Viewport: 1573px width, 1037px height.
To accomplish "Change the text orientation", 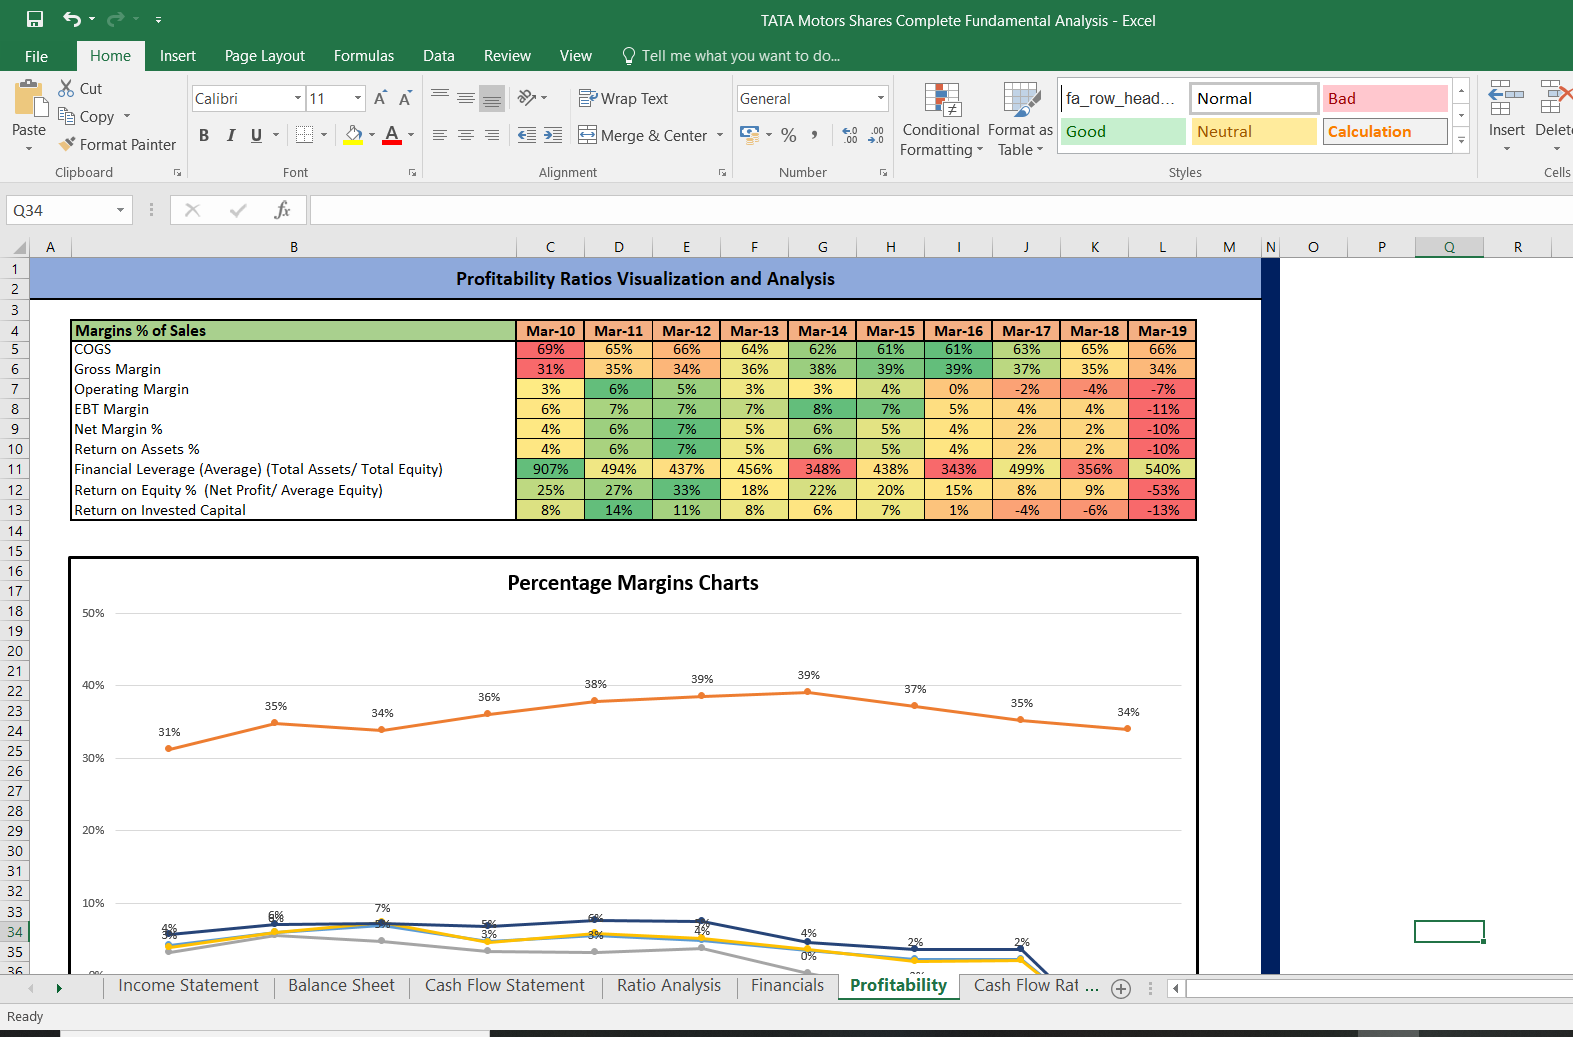I will (x=527, y=98).
